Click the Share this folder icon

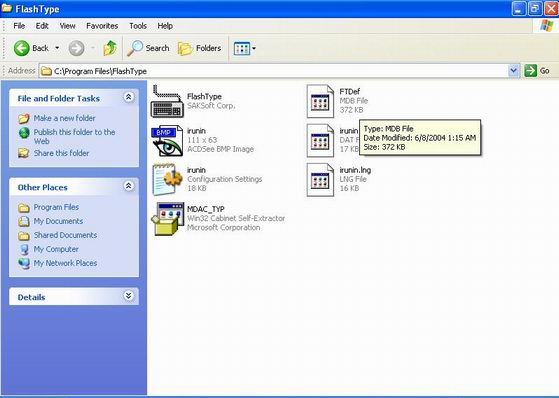[24, 153]
